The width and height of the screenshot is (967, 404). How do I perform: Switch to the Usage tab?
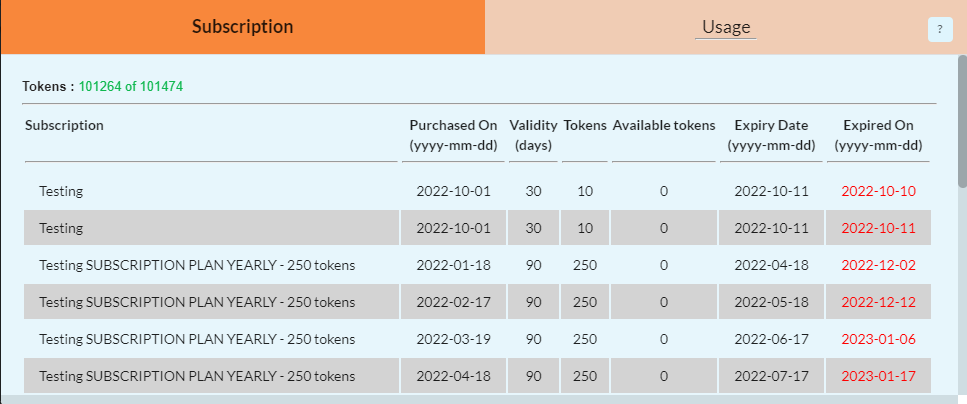(726, 27)
